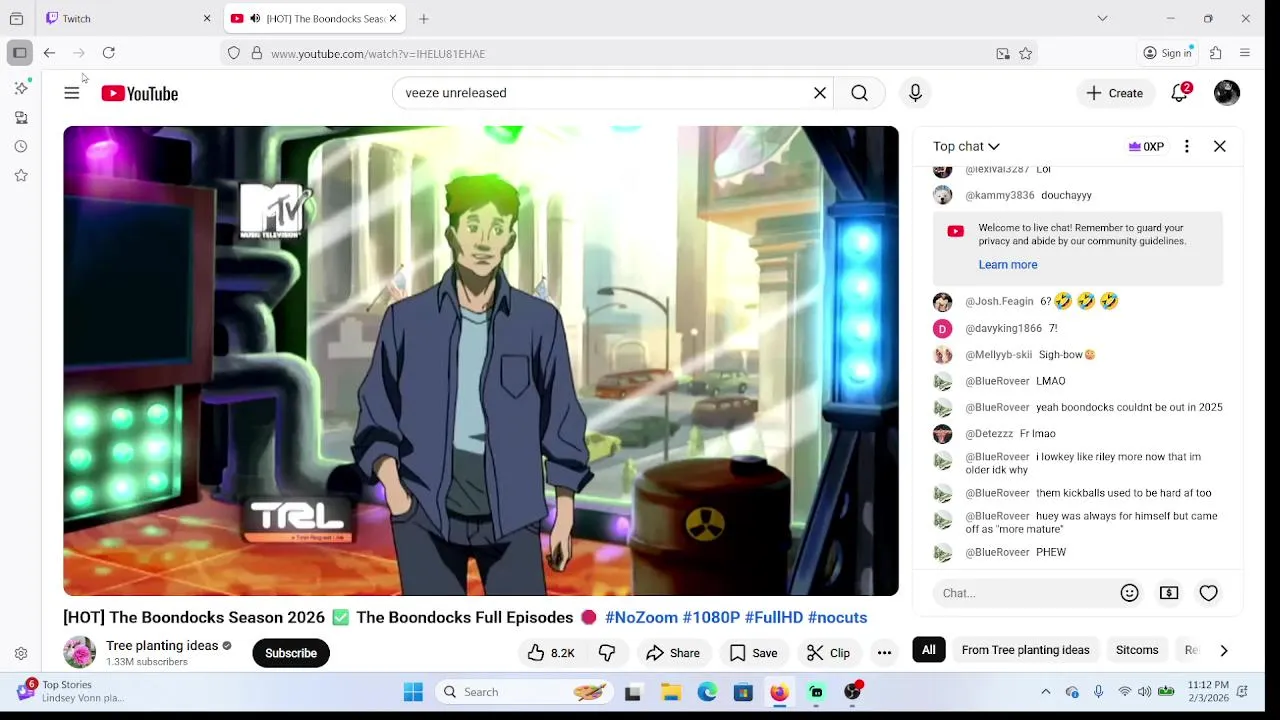Open the chat emoji picker
This screenshot has width=1280, height=720.
point(1129,593)
